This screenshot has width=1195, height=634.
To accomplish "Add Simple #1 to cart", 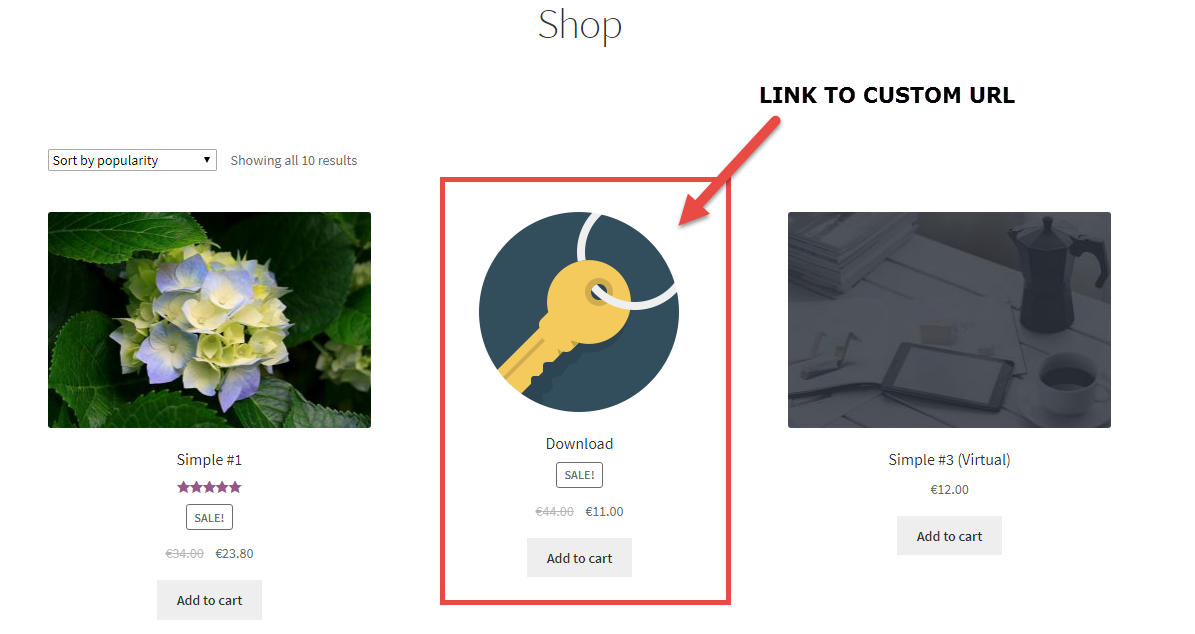I will [210, 600].
